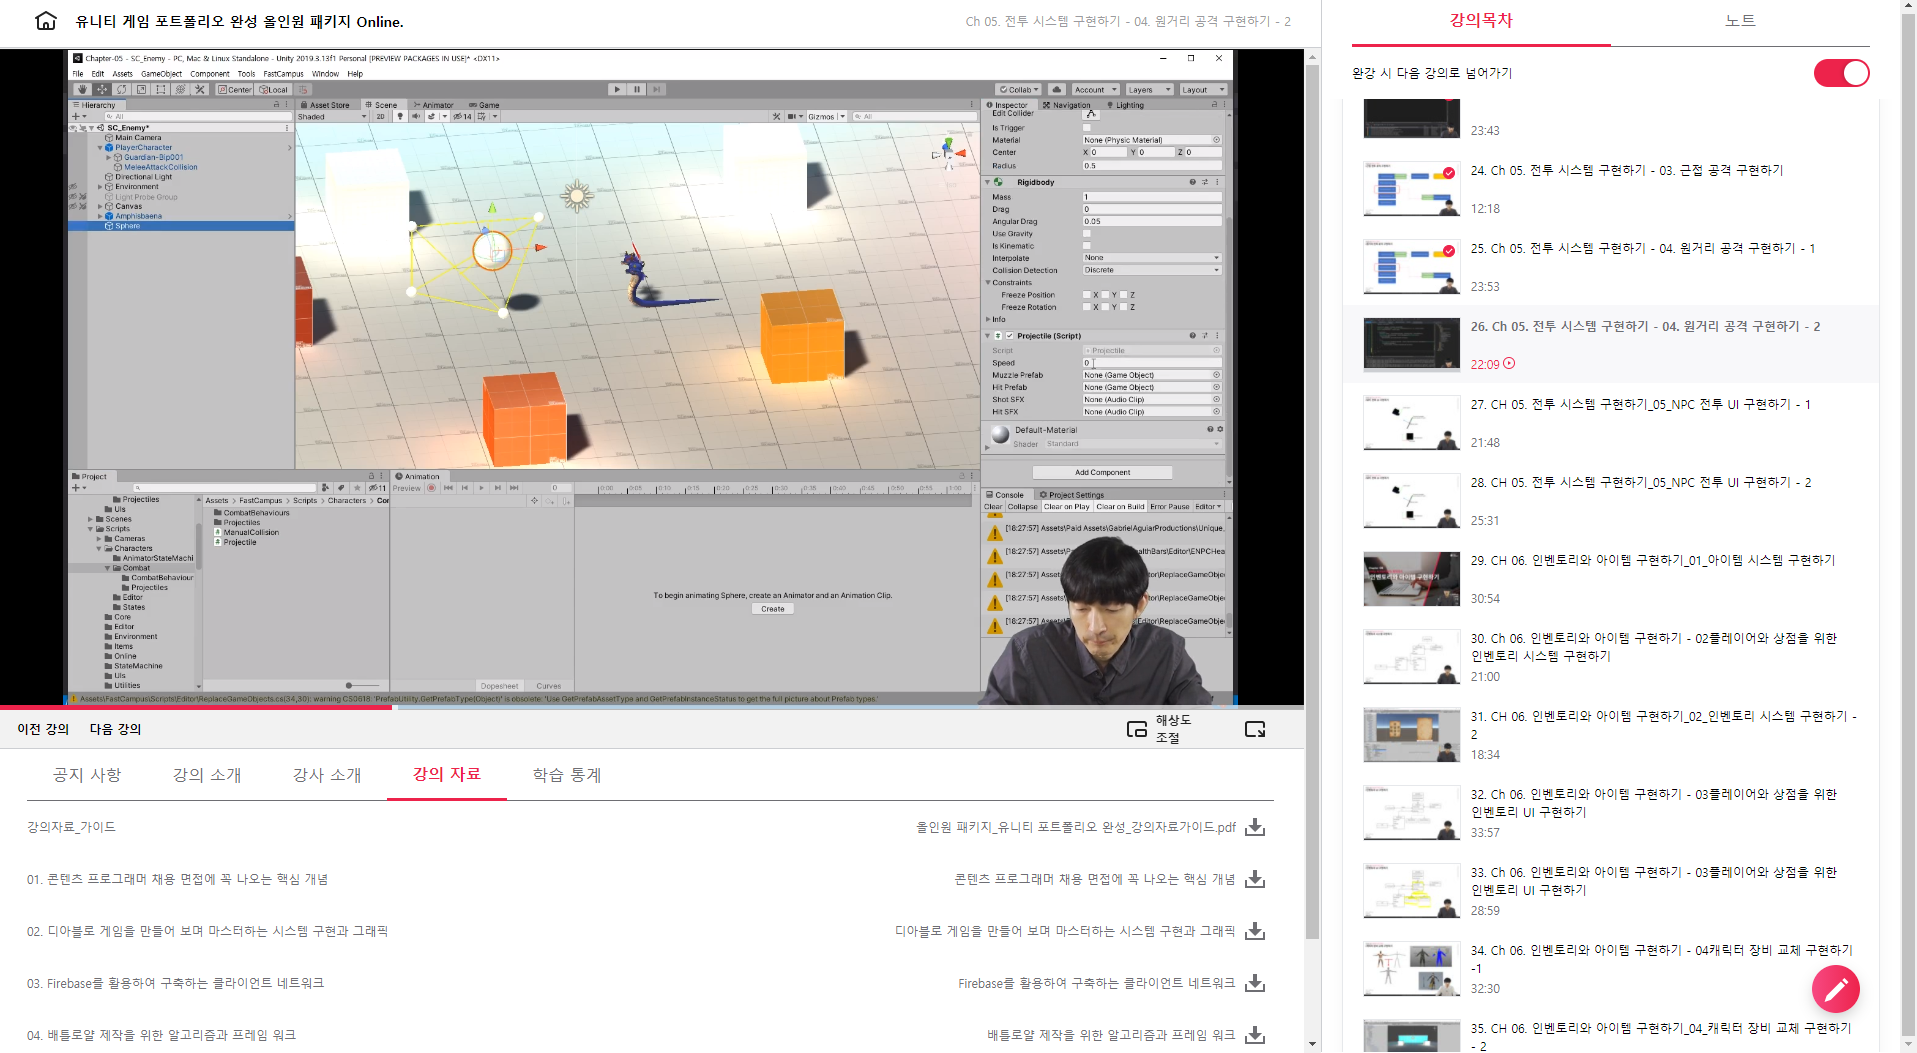Toggle Pivot Center handle position button
This screenshot has width=1917, height=1053.
pos(235,89)
